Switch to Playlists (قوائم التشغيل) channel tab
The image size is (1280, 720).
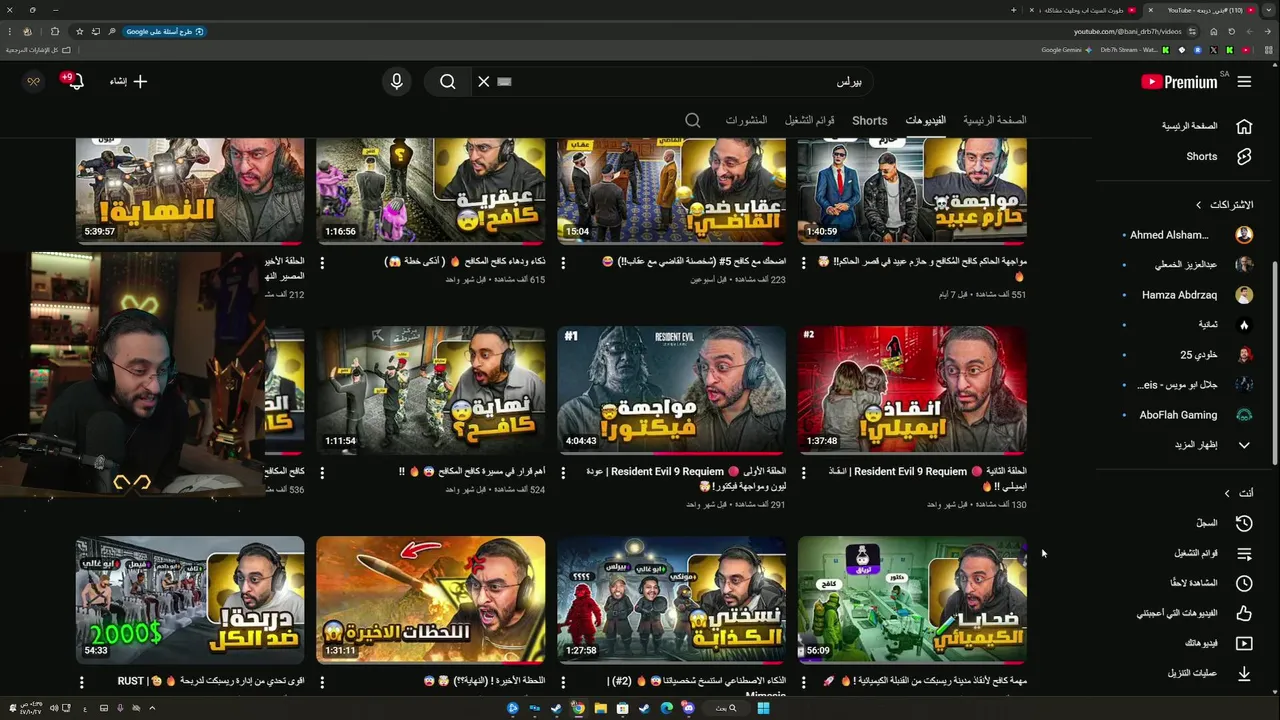point(810,120)
